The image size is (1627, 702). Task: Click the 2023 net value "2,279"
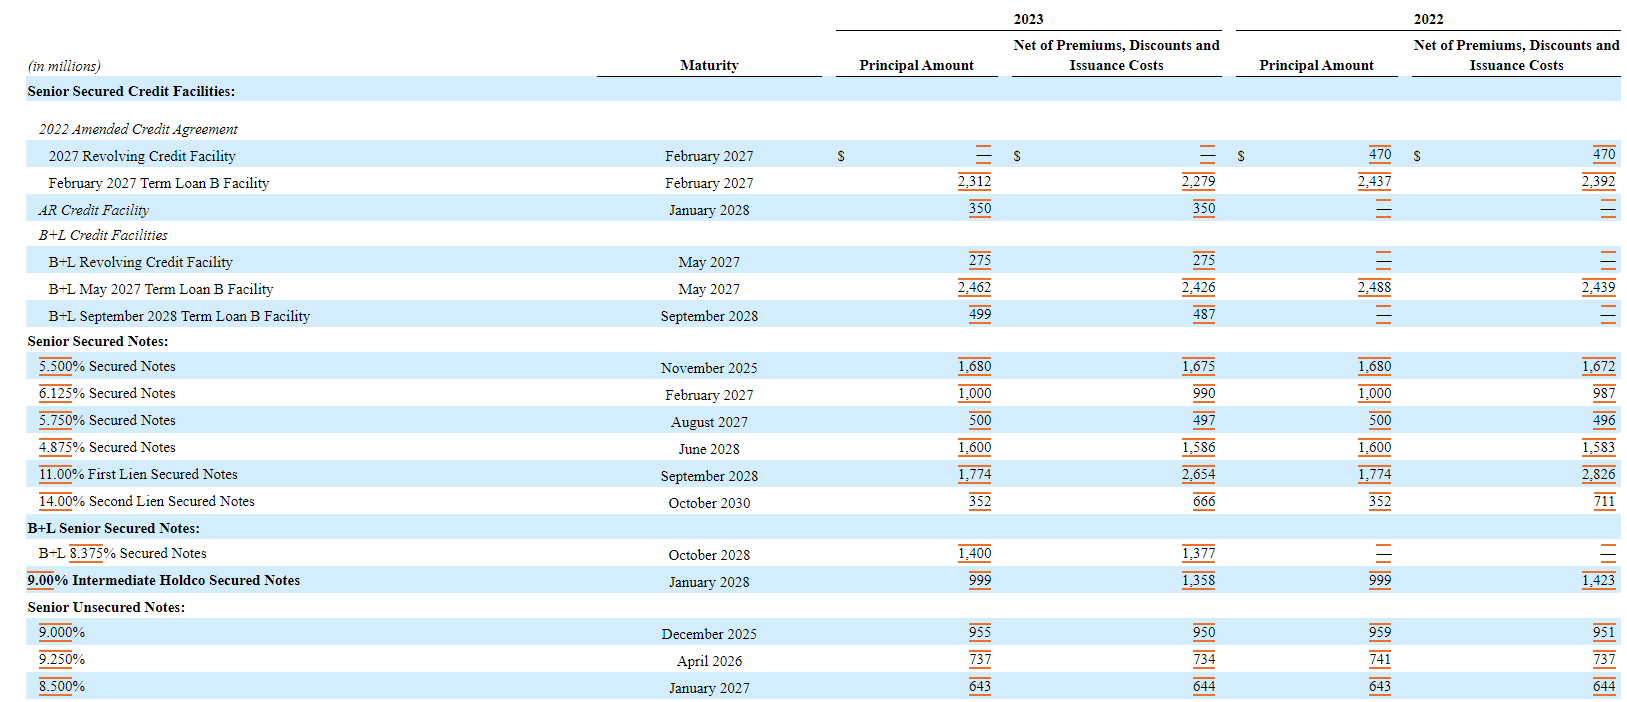(1198, 181)
